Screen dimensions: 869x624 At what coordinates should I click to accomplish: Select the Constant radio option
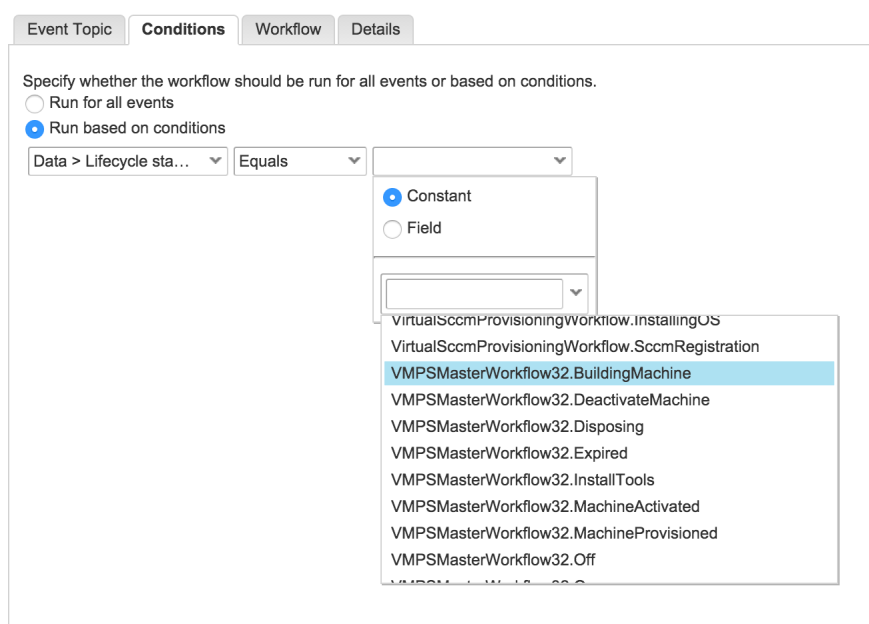(x=392, y=197)
